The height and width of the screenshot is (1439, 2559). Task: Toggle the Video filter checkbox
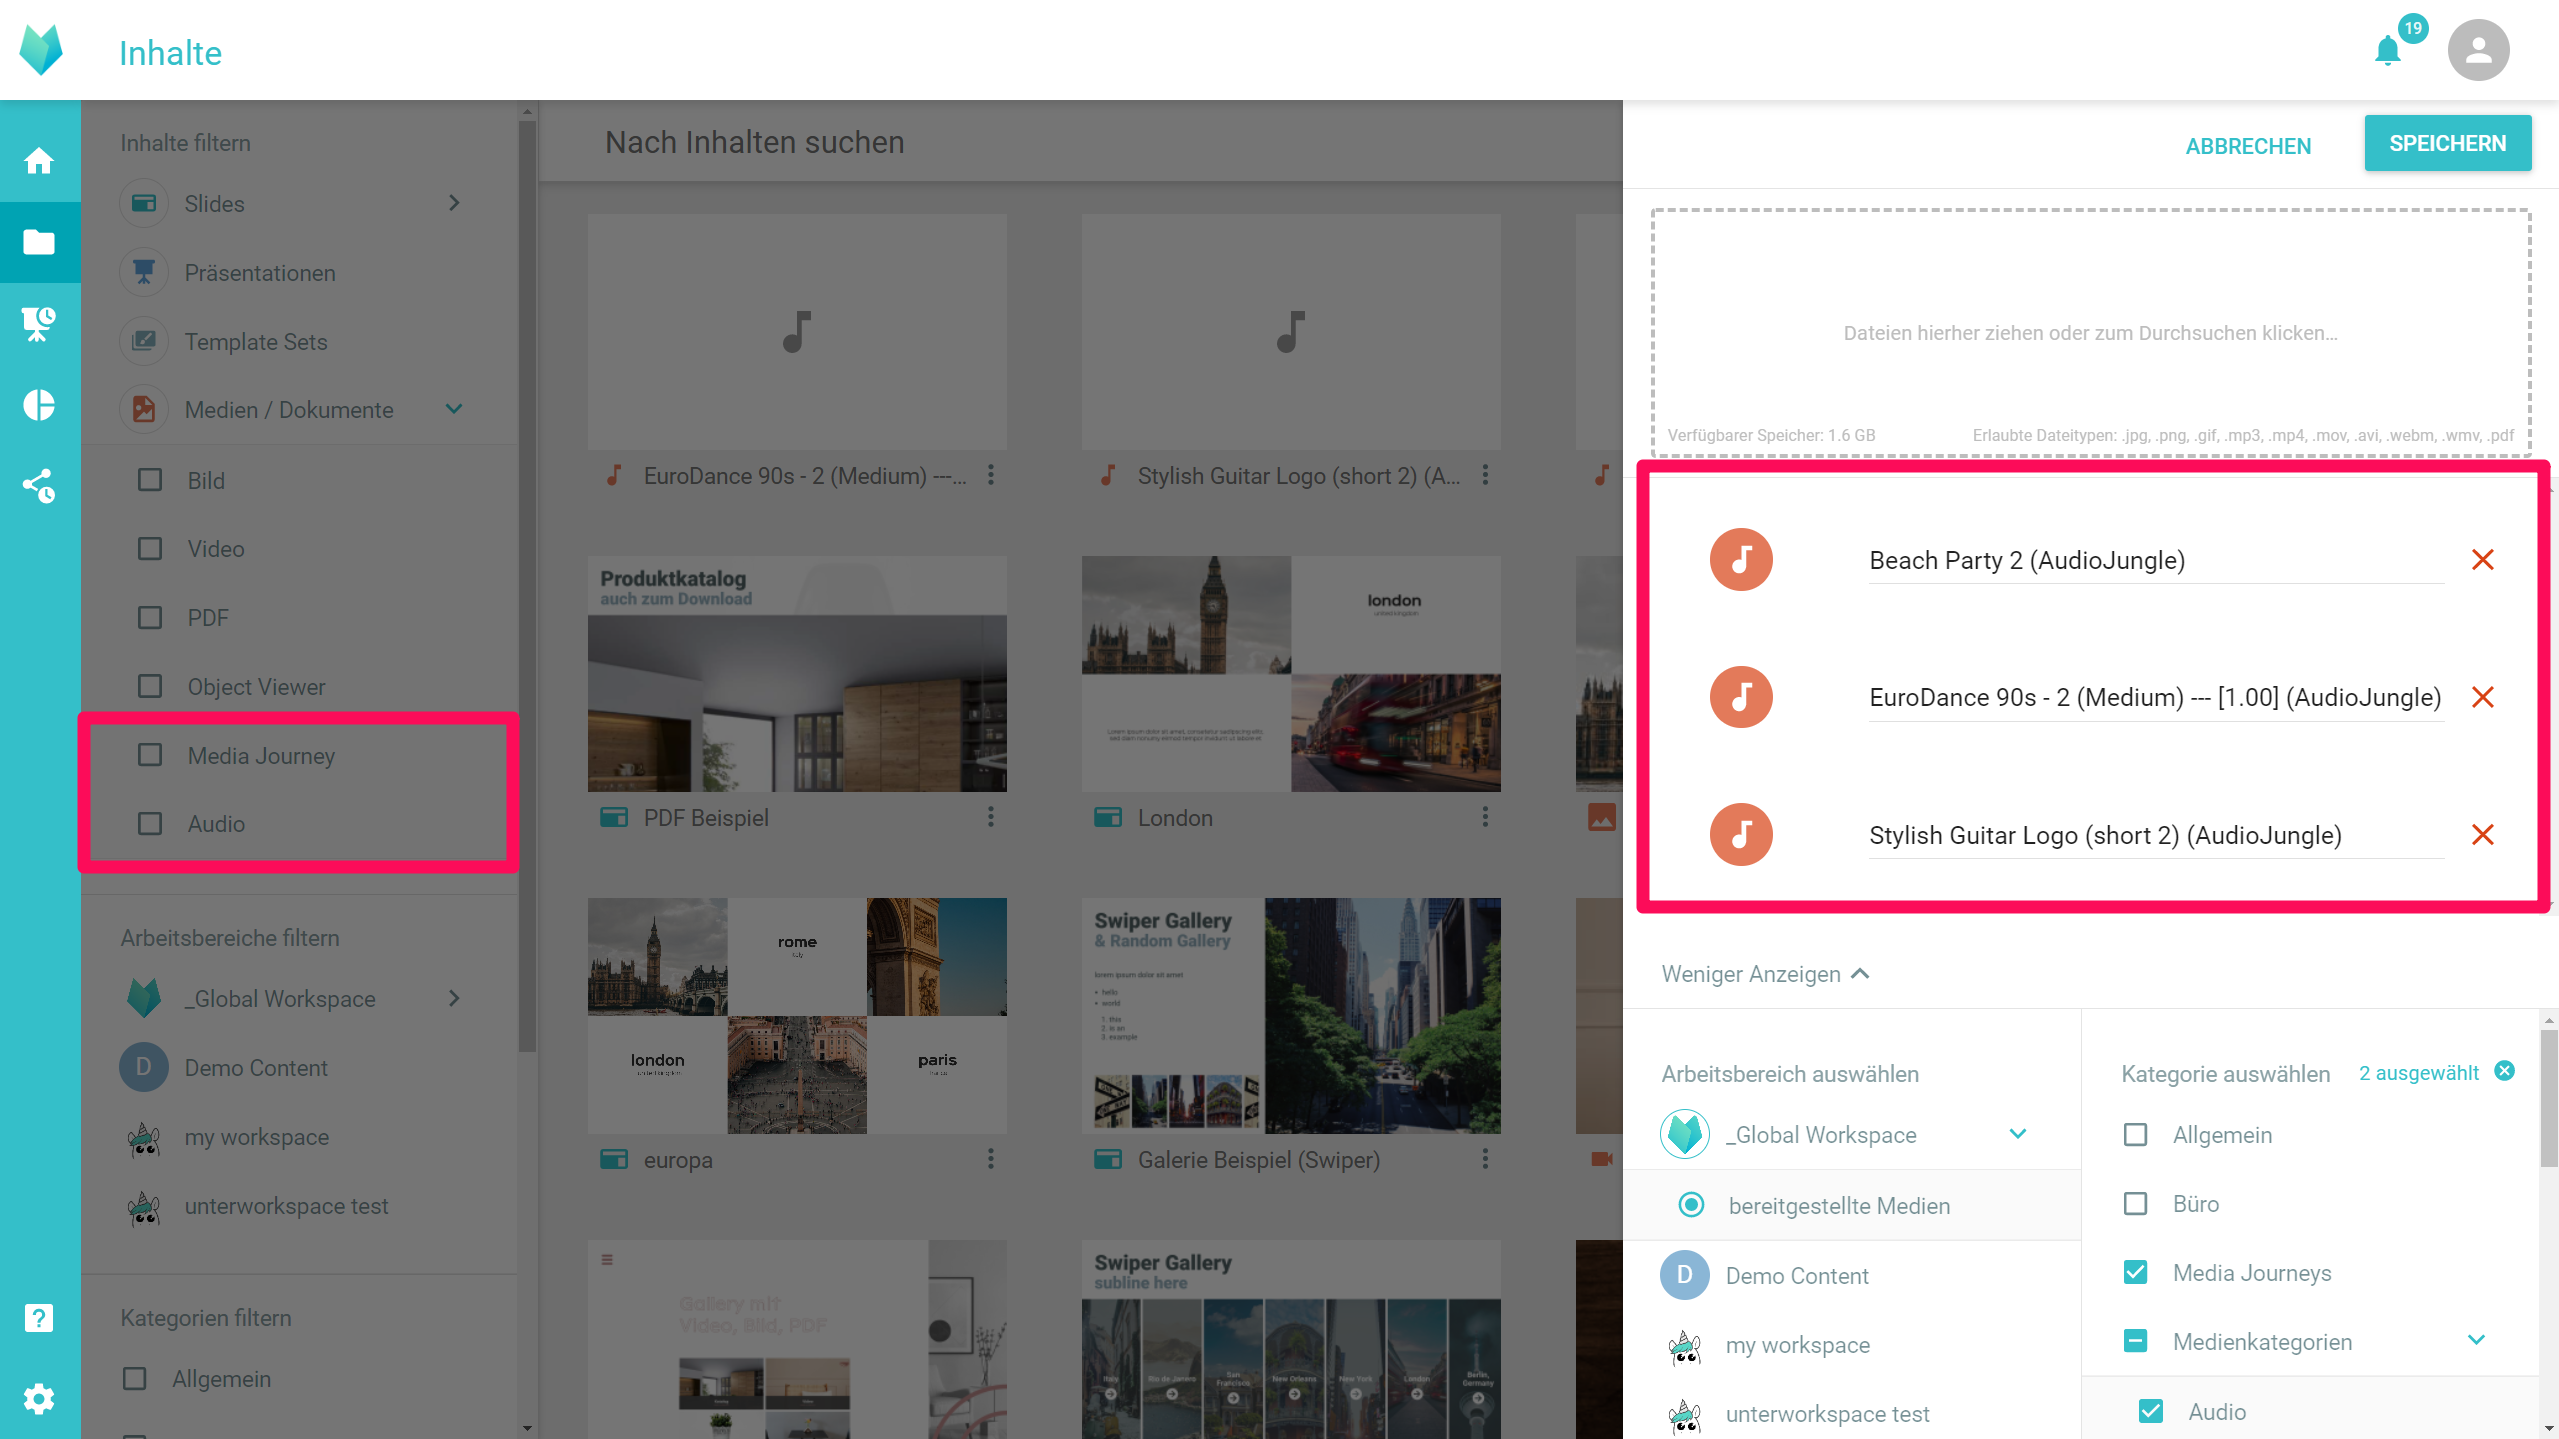click(x=150, y=549)
